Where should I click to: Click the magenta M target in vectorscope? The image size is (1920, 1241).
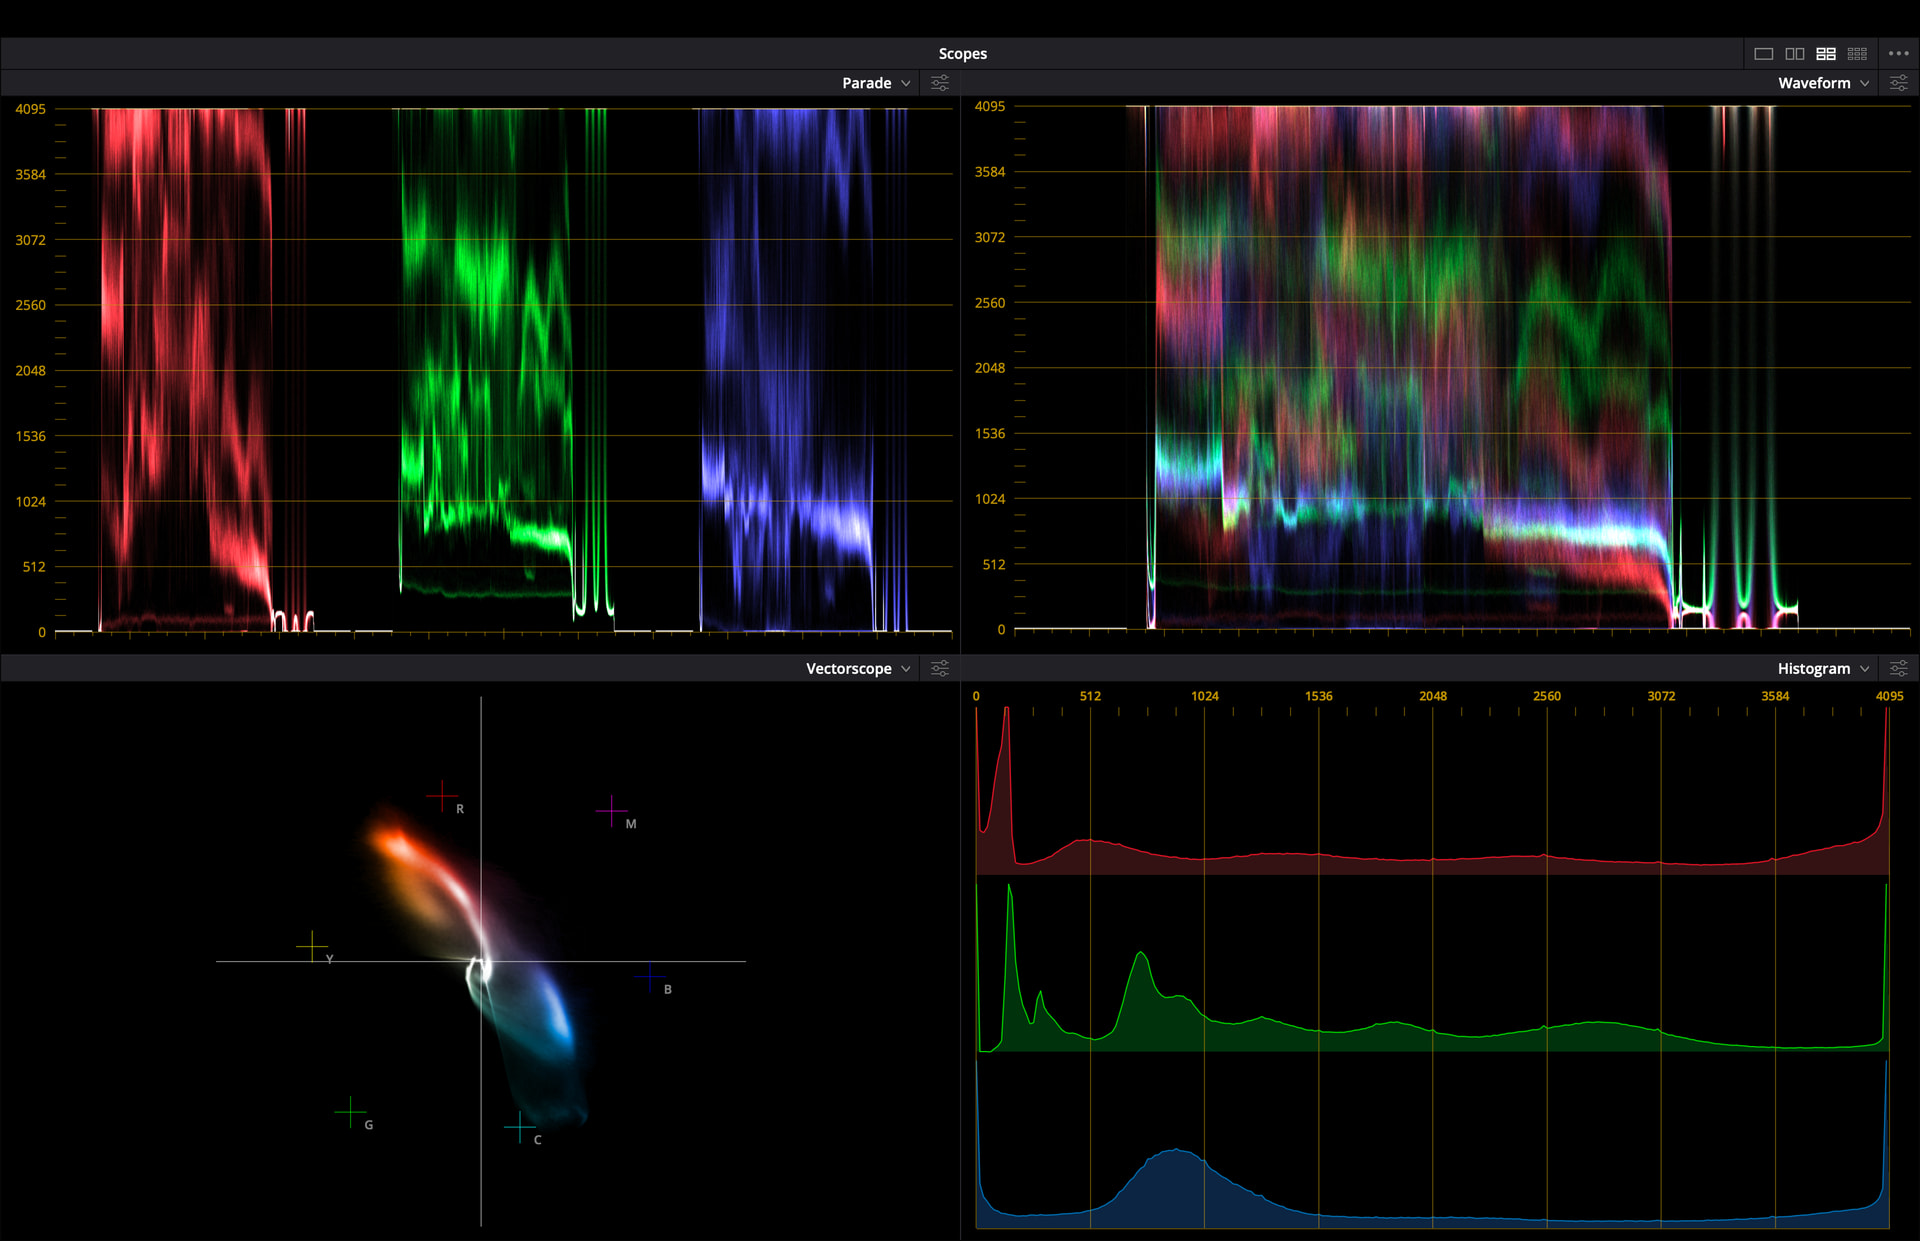[611, 811]
